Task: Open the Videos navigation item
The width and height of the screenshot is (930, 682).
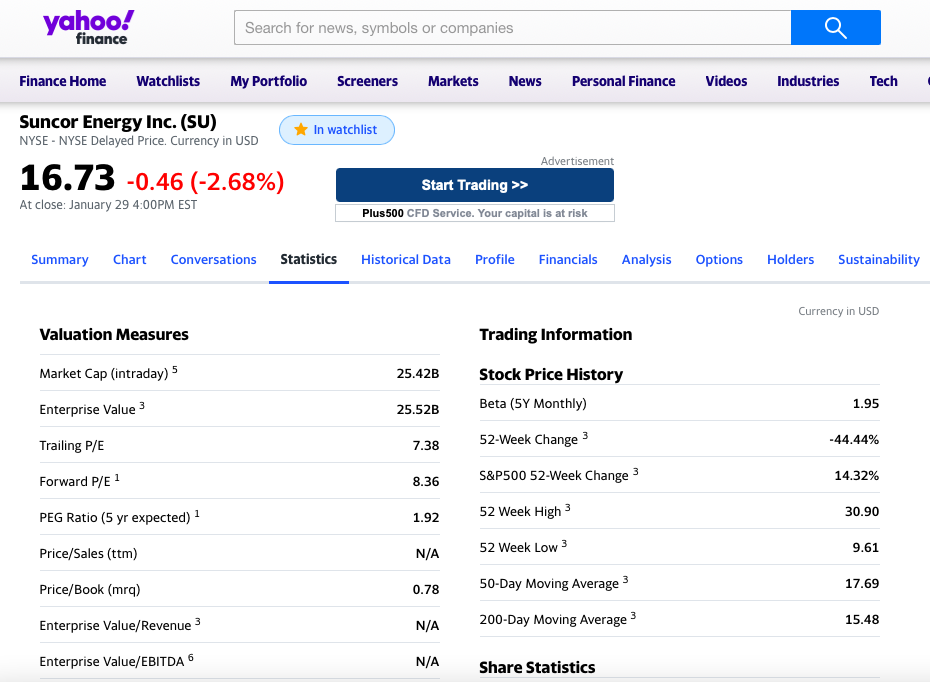Action: (726, 81)
